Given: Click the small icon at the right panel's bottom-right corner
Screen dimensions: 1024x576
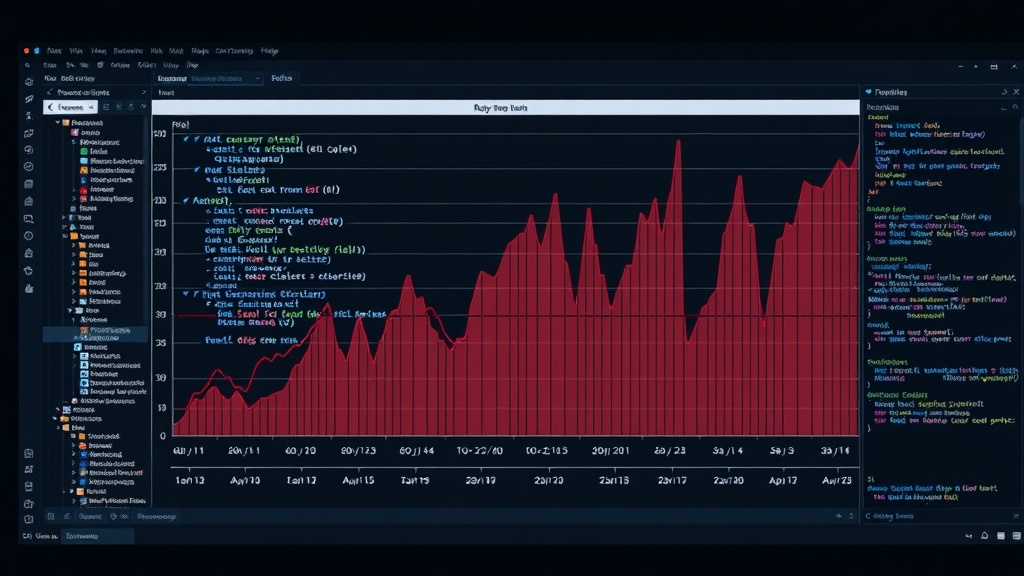Looking at the screenshot, I should click(x=1016, y=516).
